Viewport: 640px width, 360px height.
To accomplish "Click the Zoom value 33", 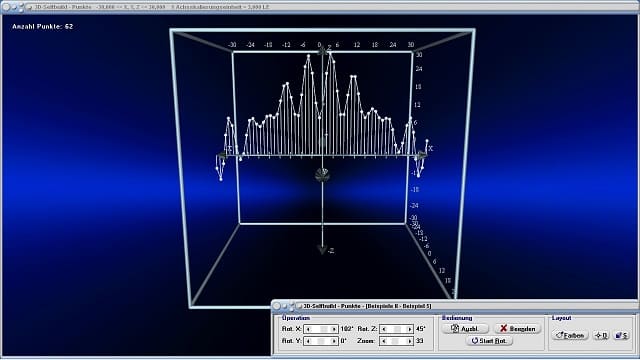I will point(419,341).
